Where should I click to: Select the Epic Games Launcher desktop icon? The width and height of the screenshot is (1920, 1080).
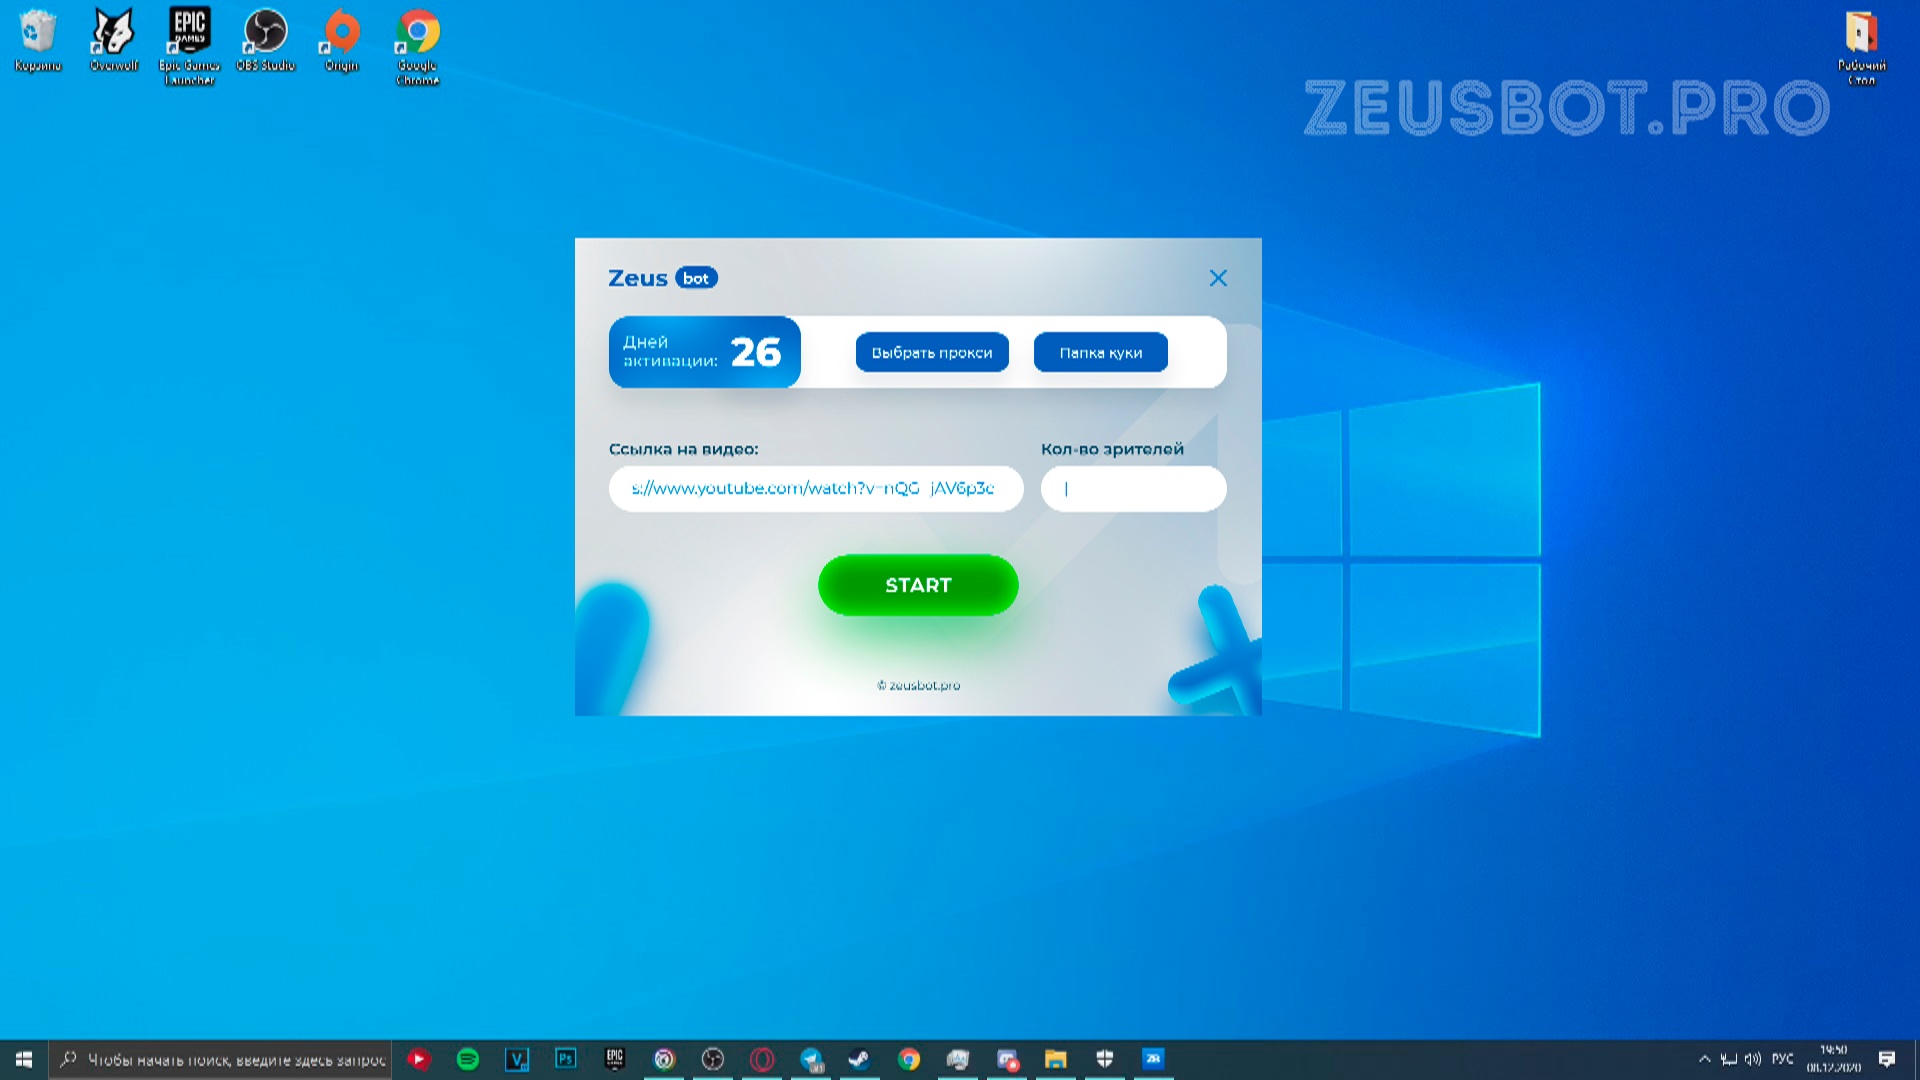coord(189,45)
